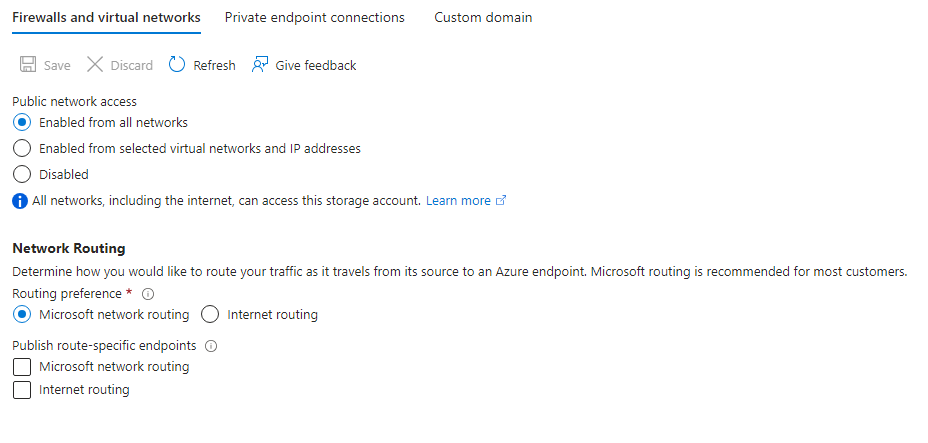Select Microsoft network routing radio button
The width and height of the screenshot is (928, 443).
pyautogui.click(x=22, y=315)
